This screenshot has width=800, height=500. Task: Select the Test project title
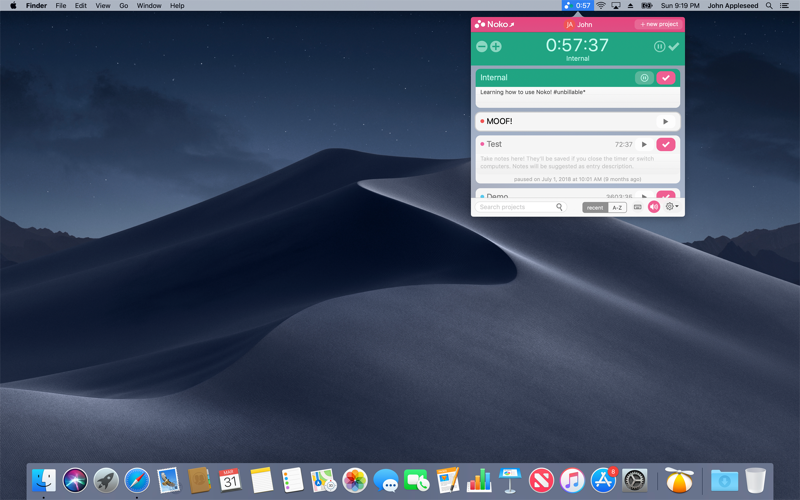click(x=494, y=144)
